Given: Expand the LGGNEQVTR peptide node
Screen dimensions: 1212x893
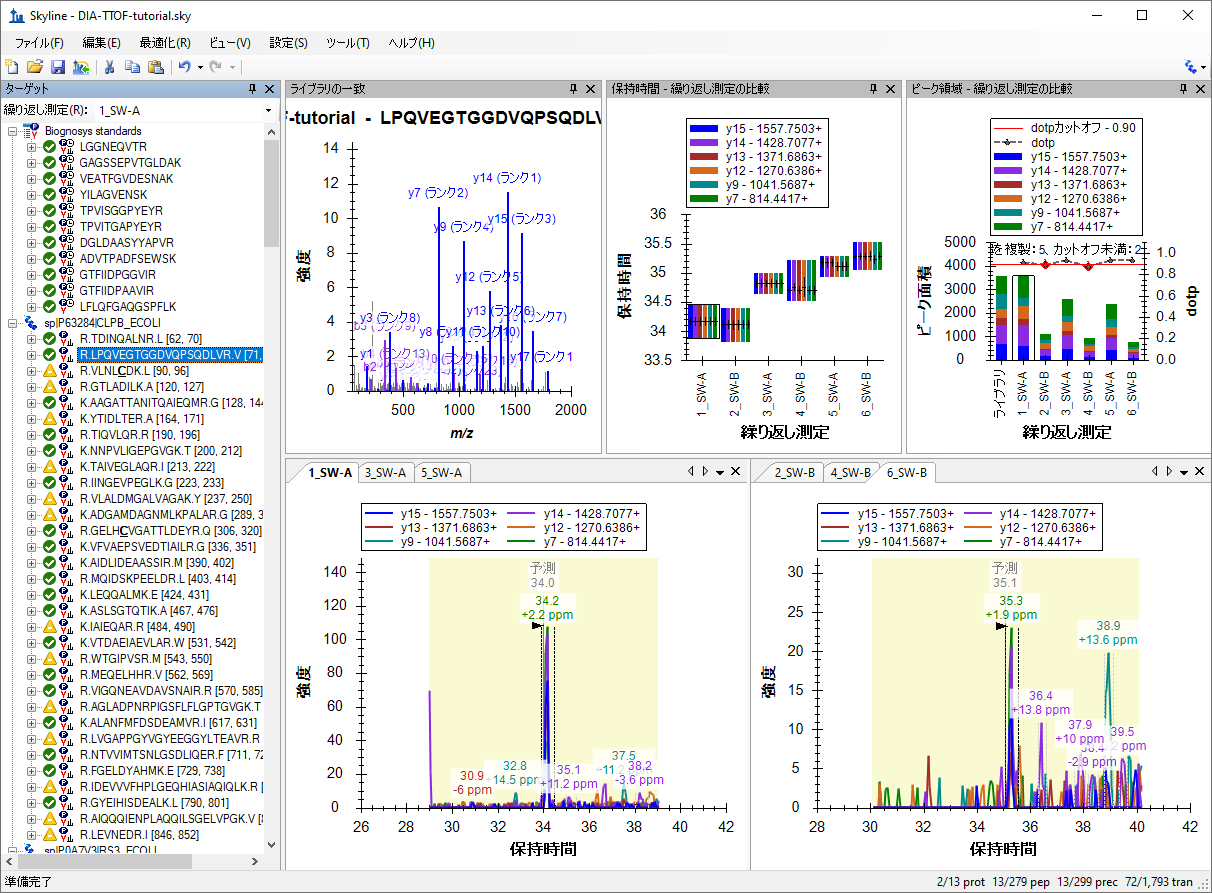Looking at the screenshot, I should [x=31, y=147].
